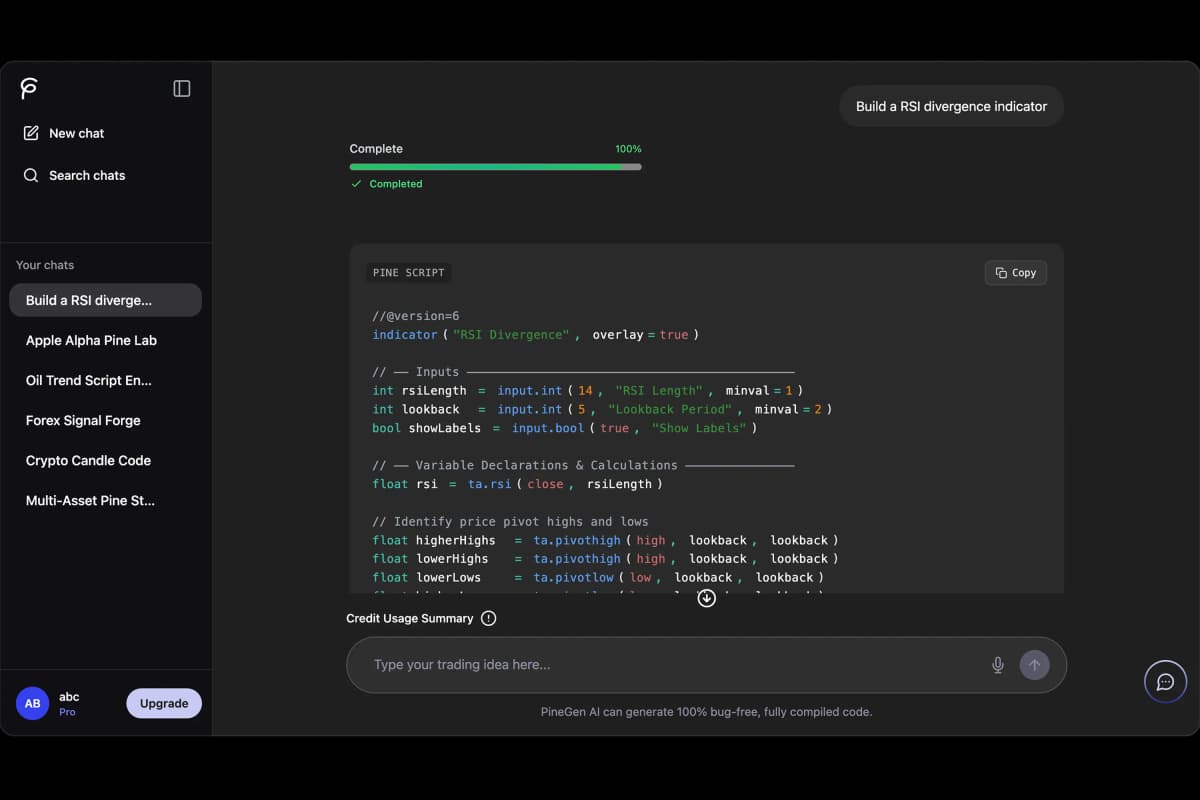The image size is (1200, 800).
Task: Click the Credit Usage Summary info icon
Action: point(488,618)
